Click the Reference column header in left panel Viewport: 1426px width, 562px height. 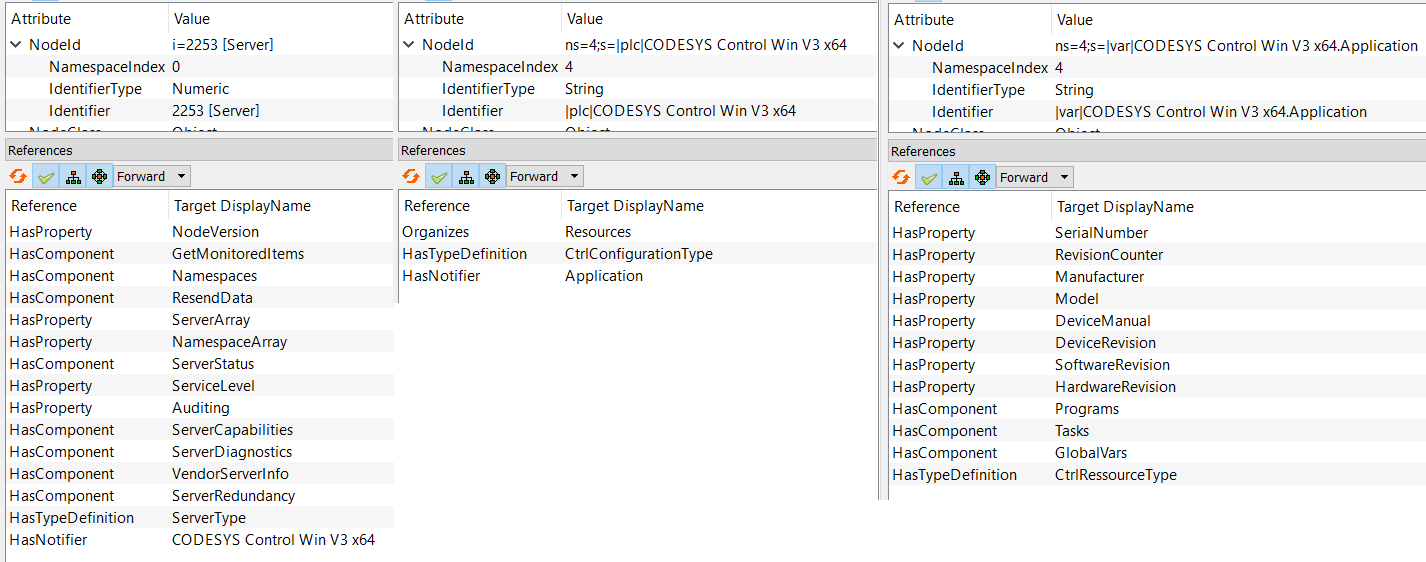pyautogui.click(x=44, y=206)
